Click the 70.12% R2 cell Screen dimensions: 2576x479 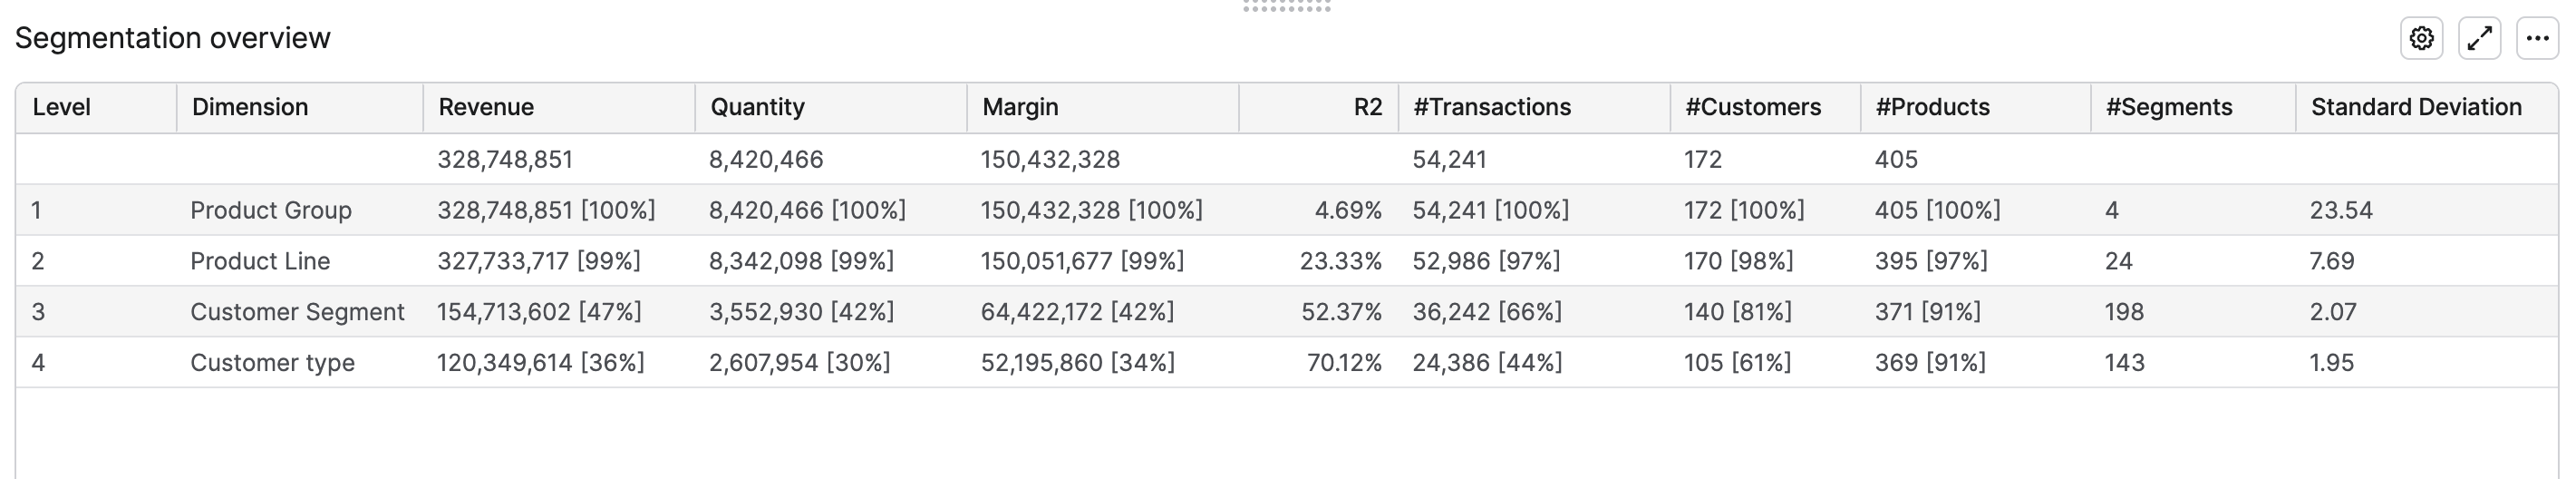point(1344,363)
